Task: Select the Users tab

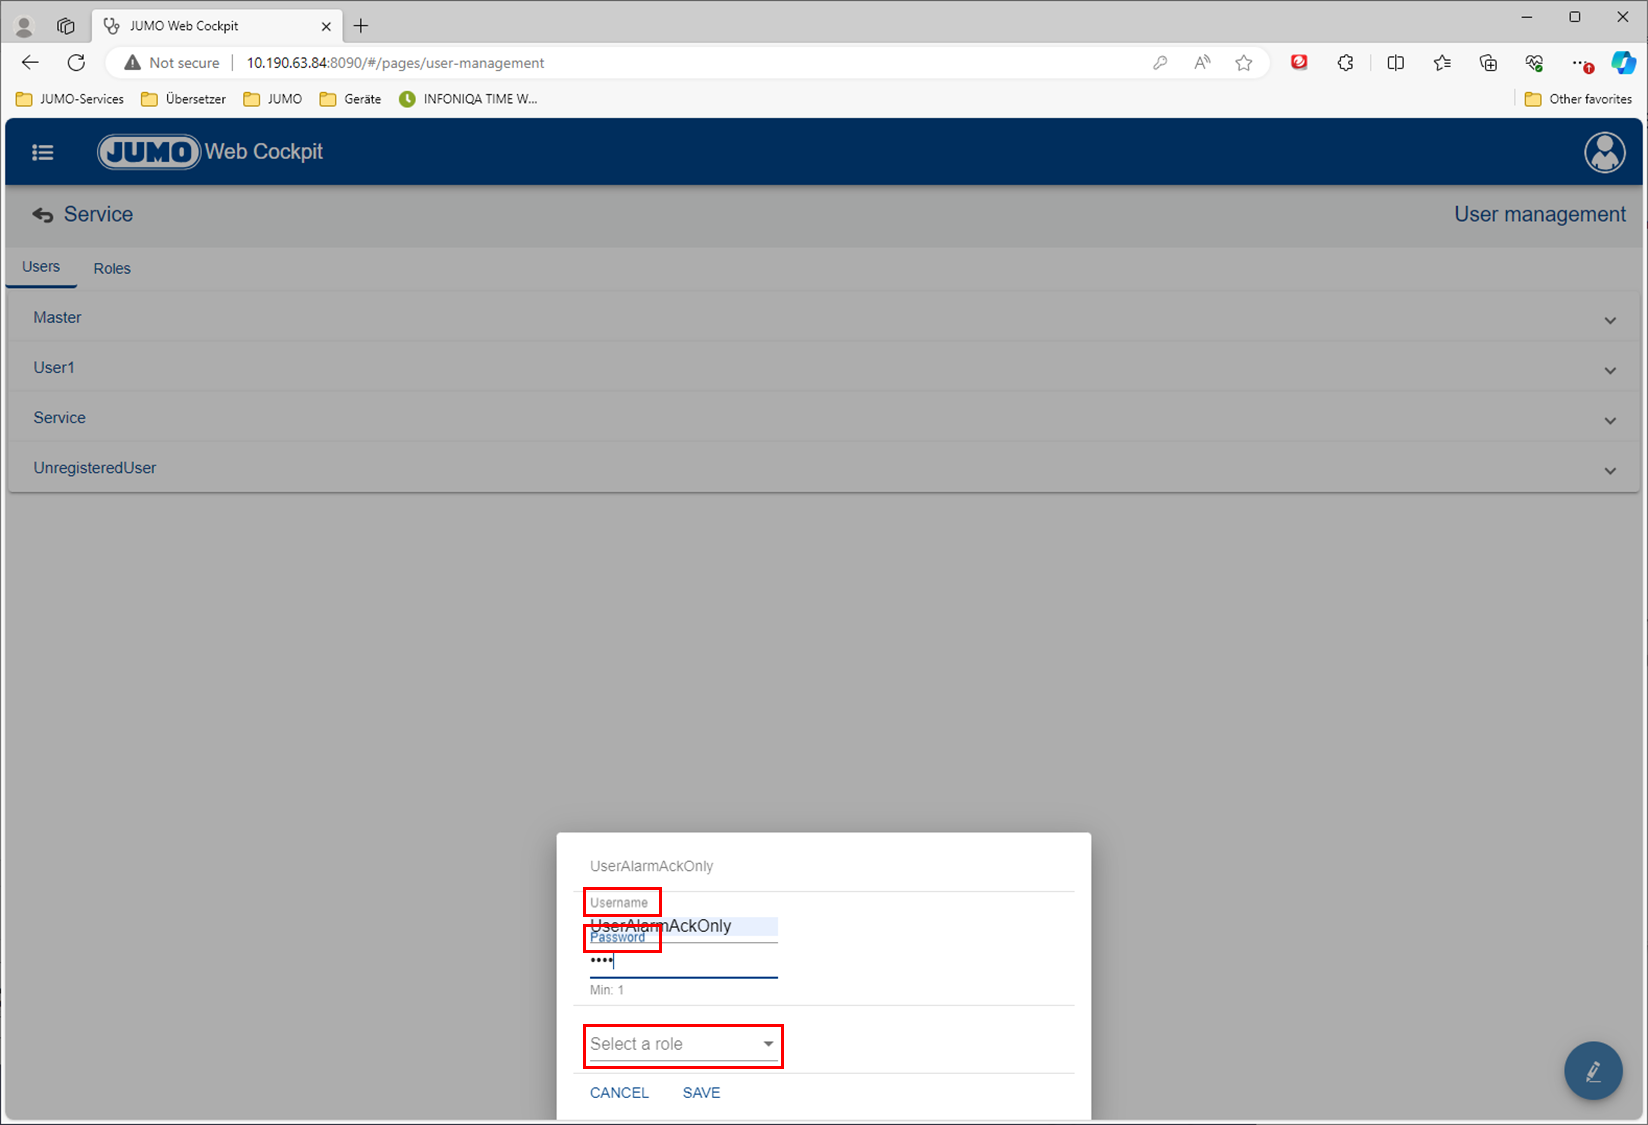Action: (x=41, y=267)
